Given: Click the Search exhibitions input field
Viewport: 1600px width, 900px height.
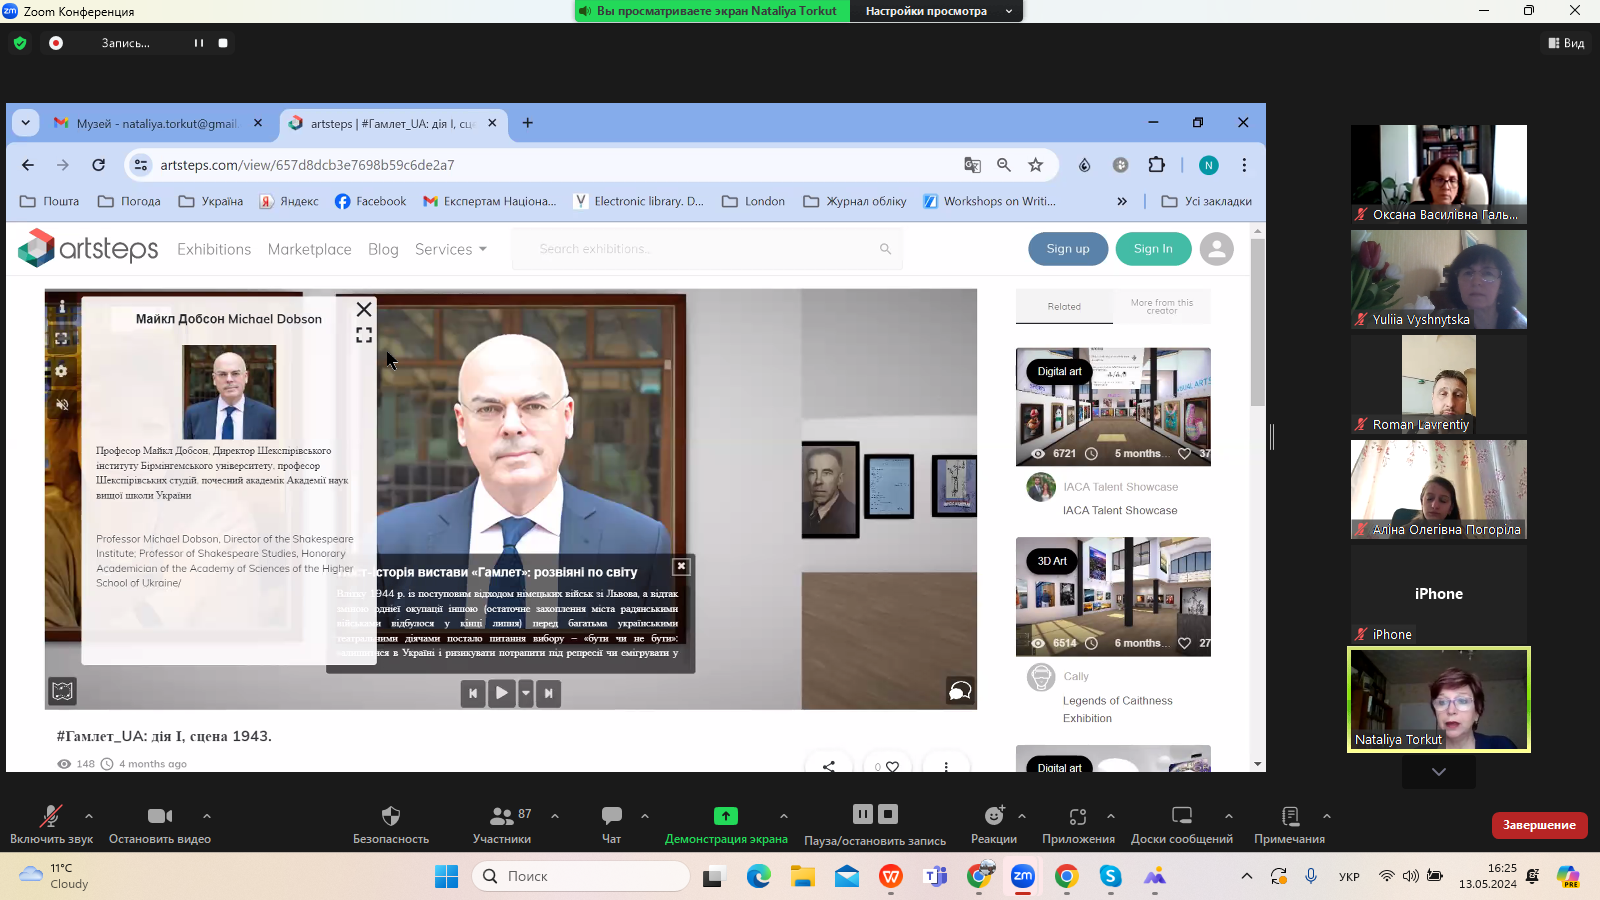Looking at the screenshot, I should click(x=706, y=249).
